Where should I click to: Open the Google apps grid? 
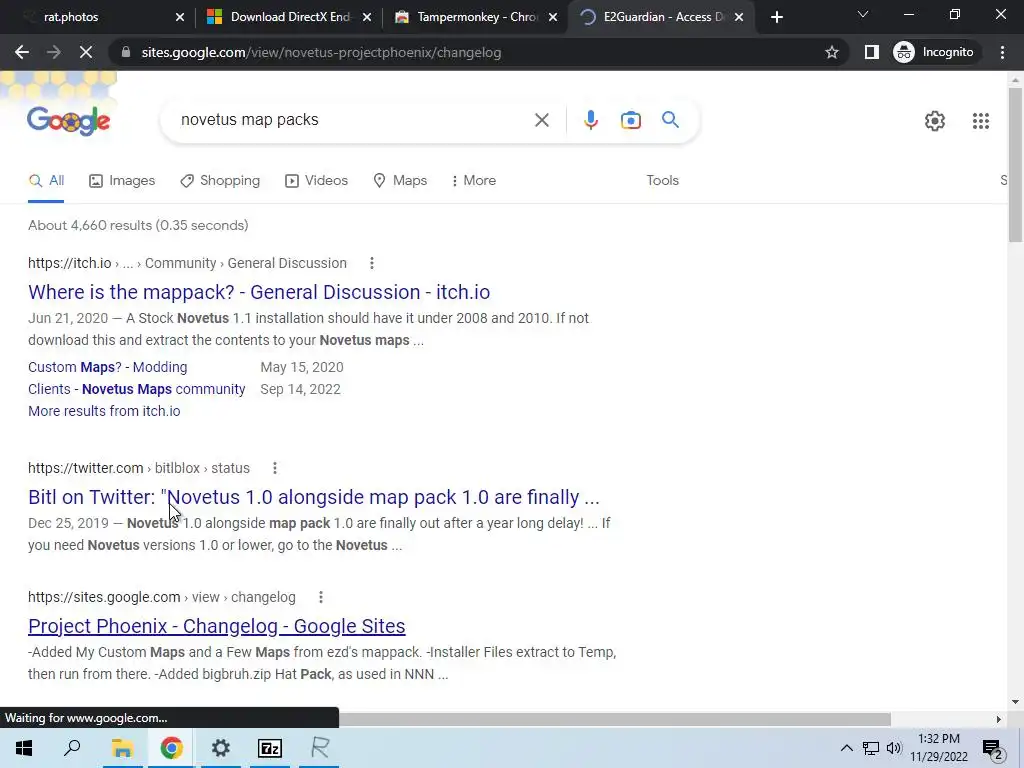click(x=981, y=121)
